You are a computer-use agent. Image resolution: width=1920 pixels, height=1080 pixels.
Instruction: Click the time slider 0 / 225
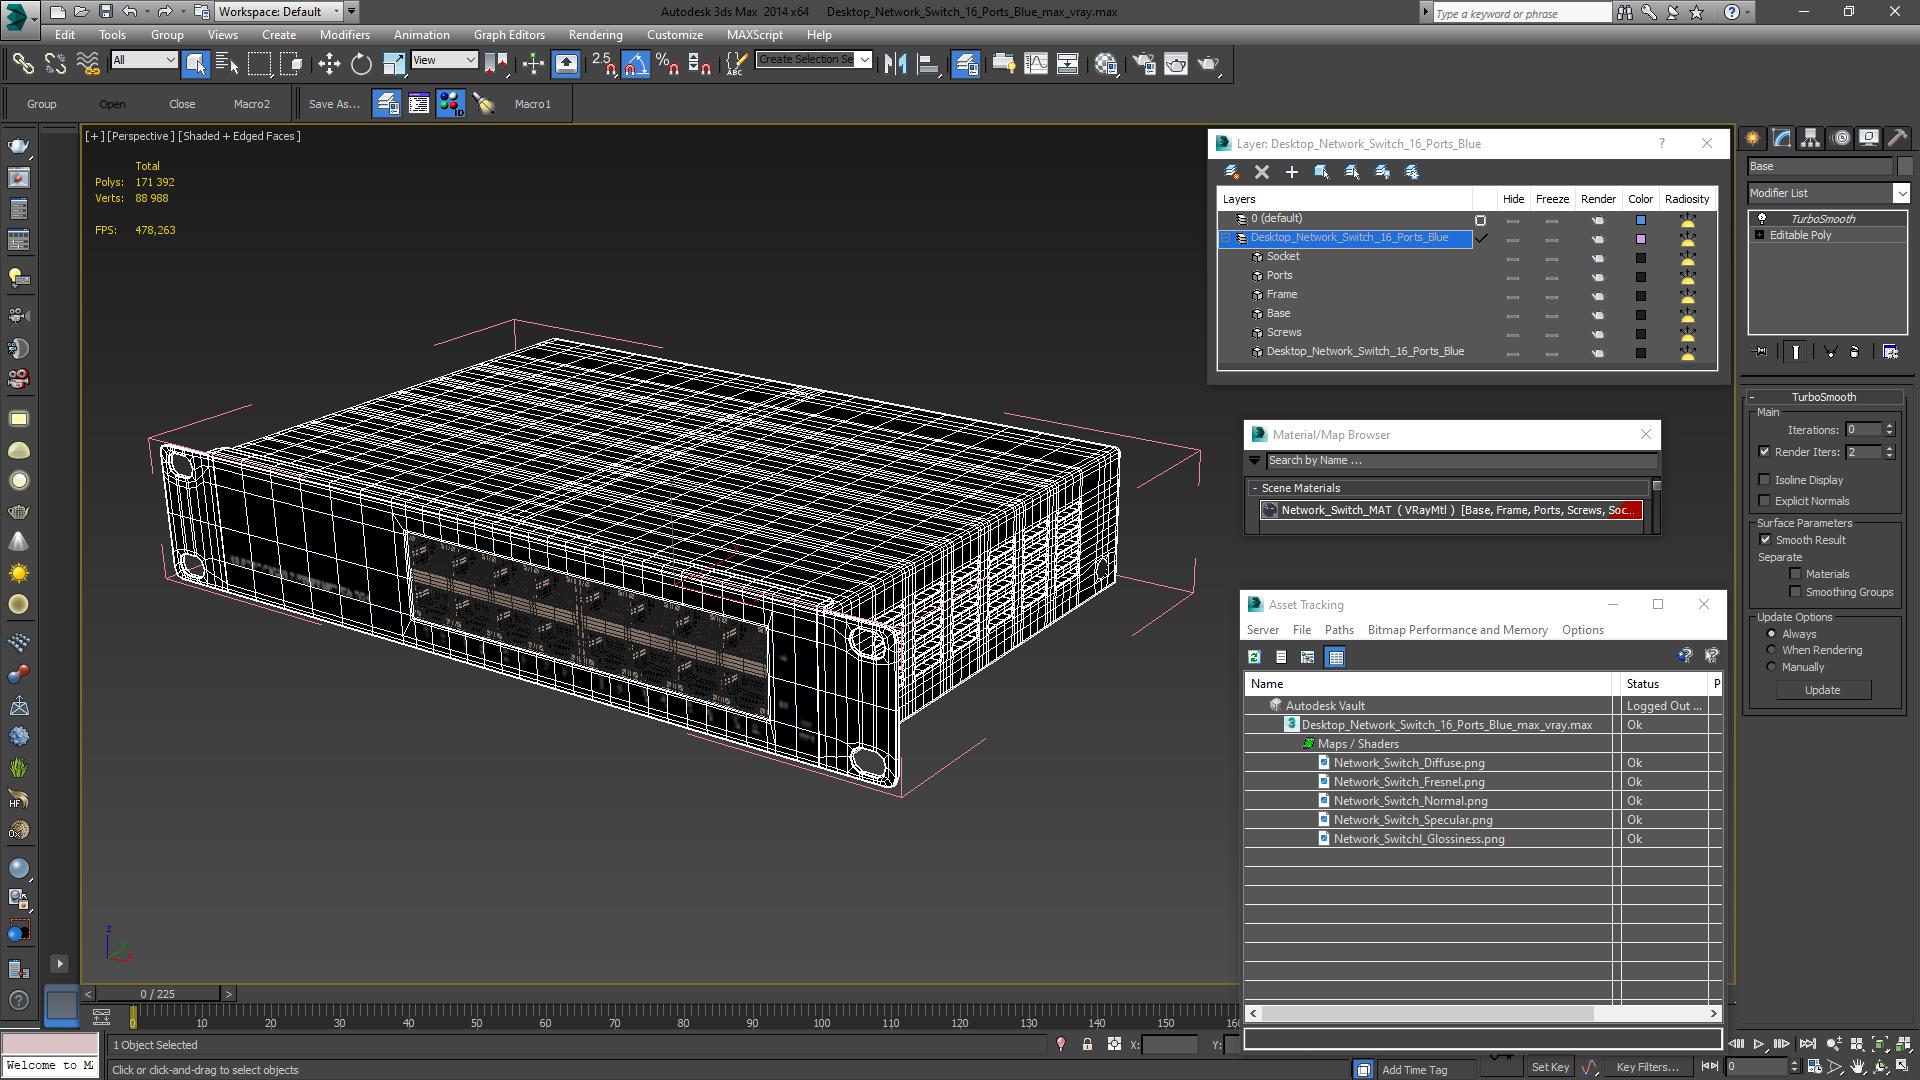tap(158, 994)
